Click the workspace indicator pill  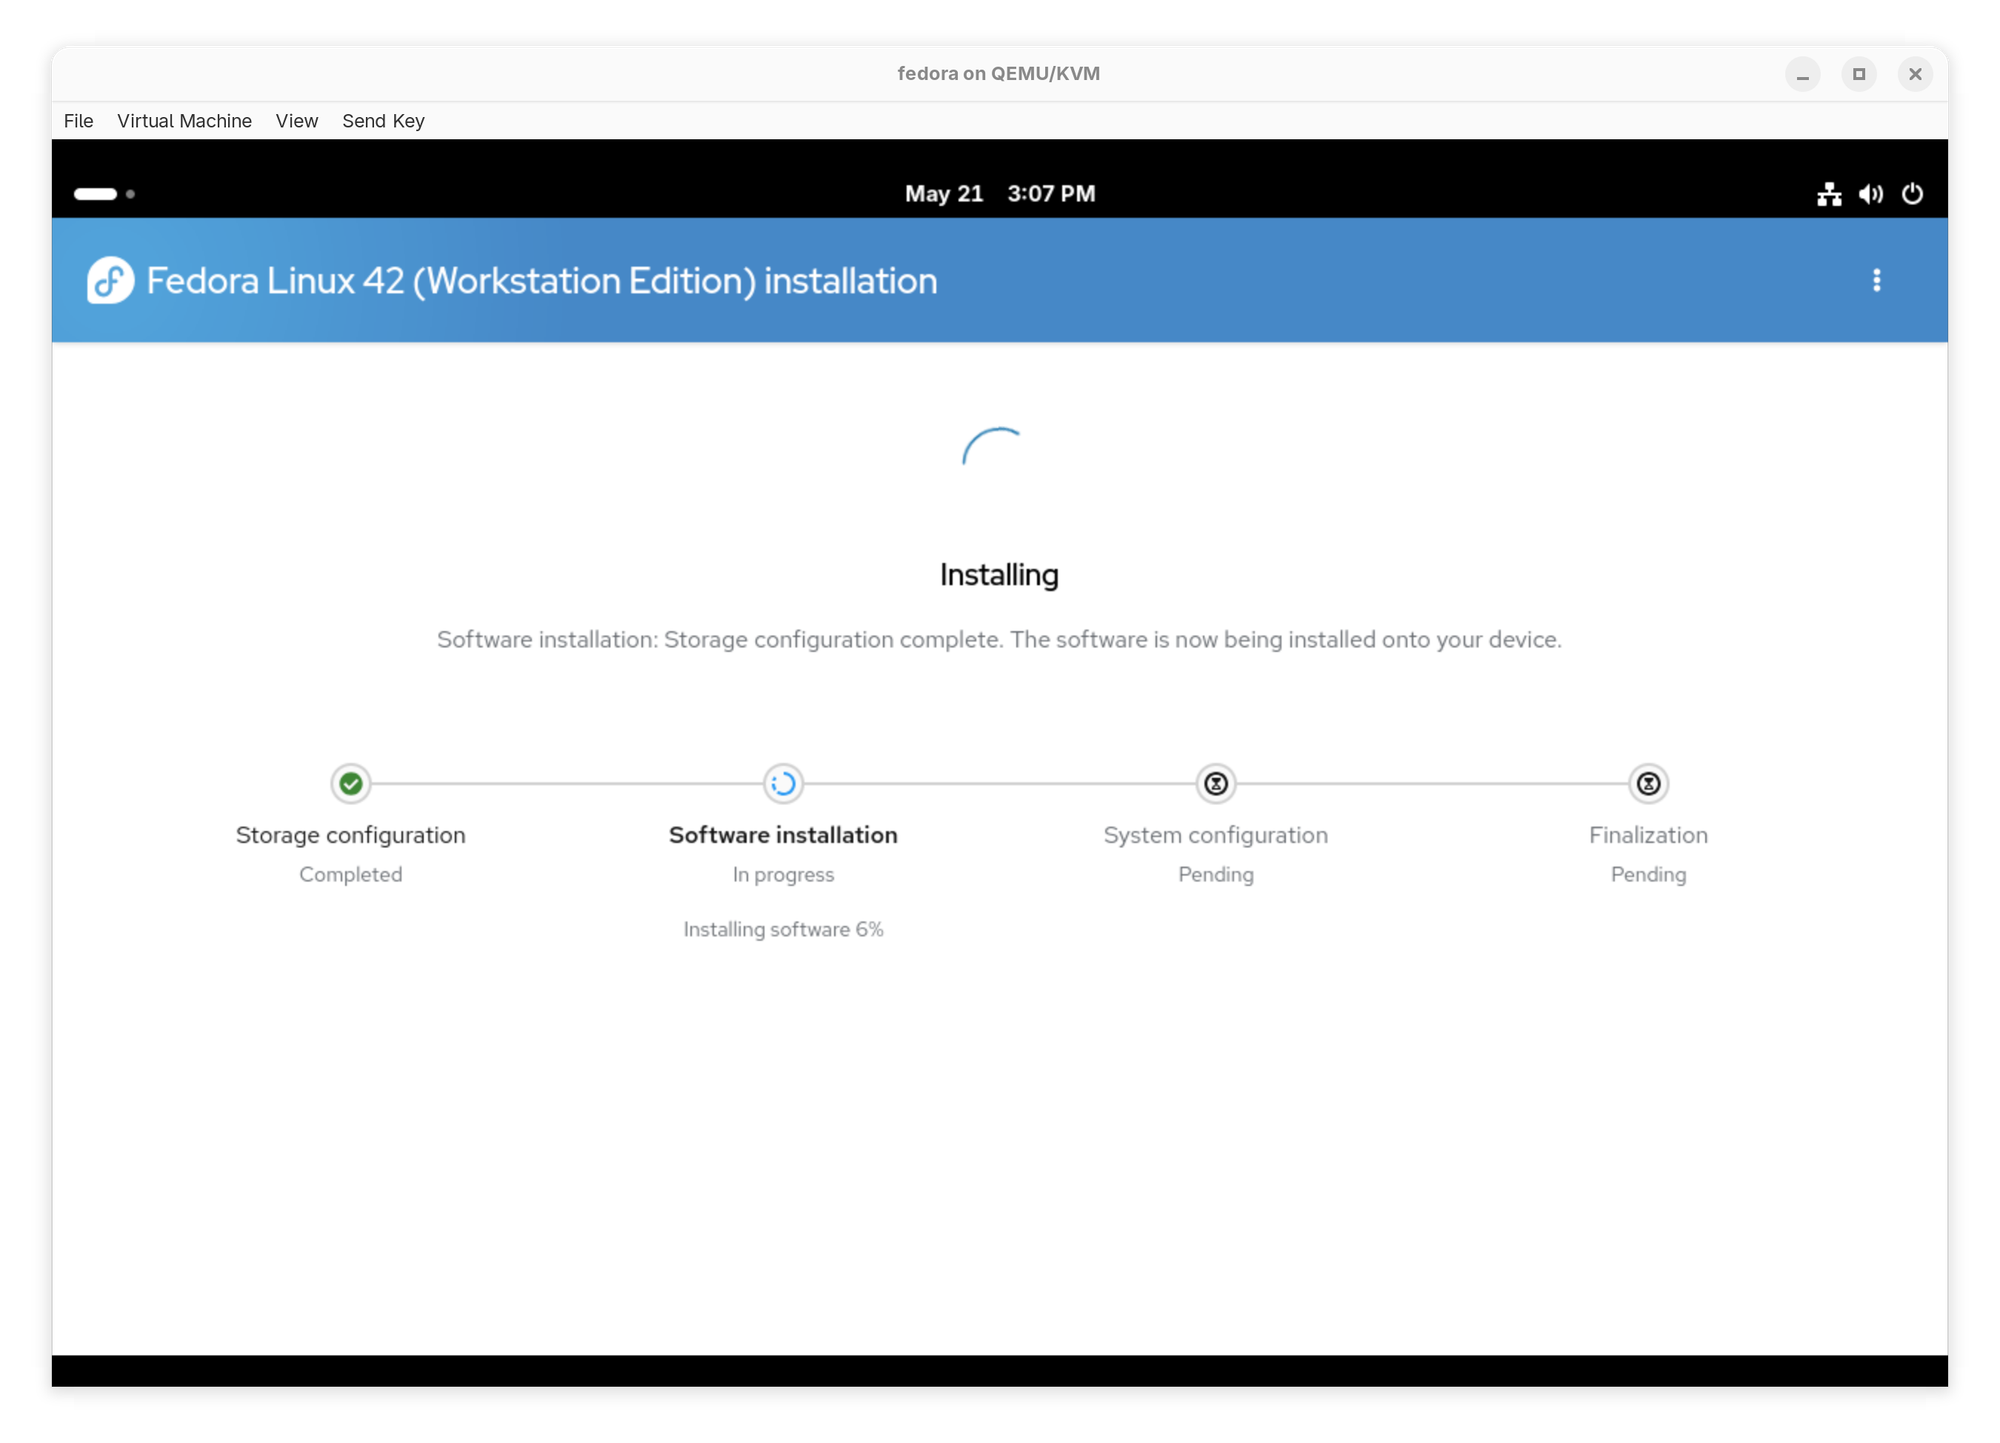pyautogui.click(x=96, y=194)
